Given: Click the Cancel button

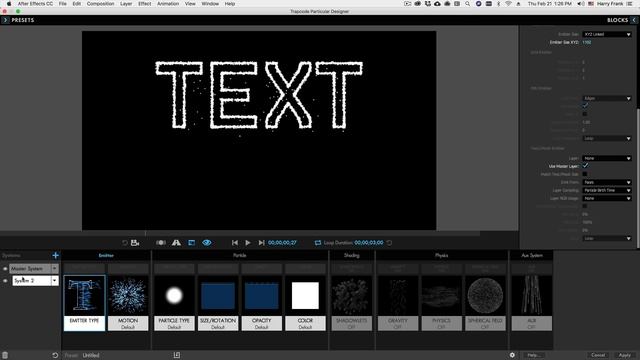Looking at the screenshot, I should point(598,356).
